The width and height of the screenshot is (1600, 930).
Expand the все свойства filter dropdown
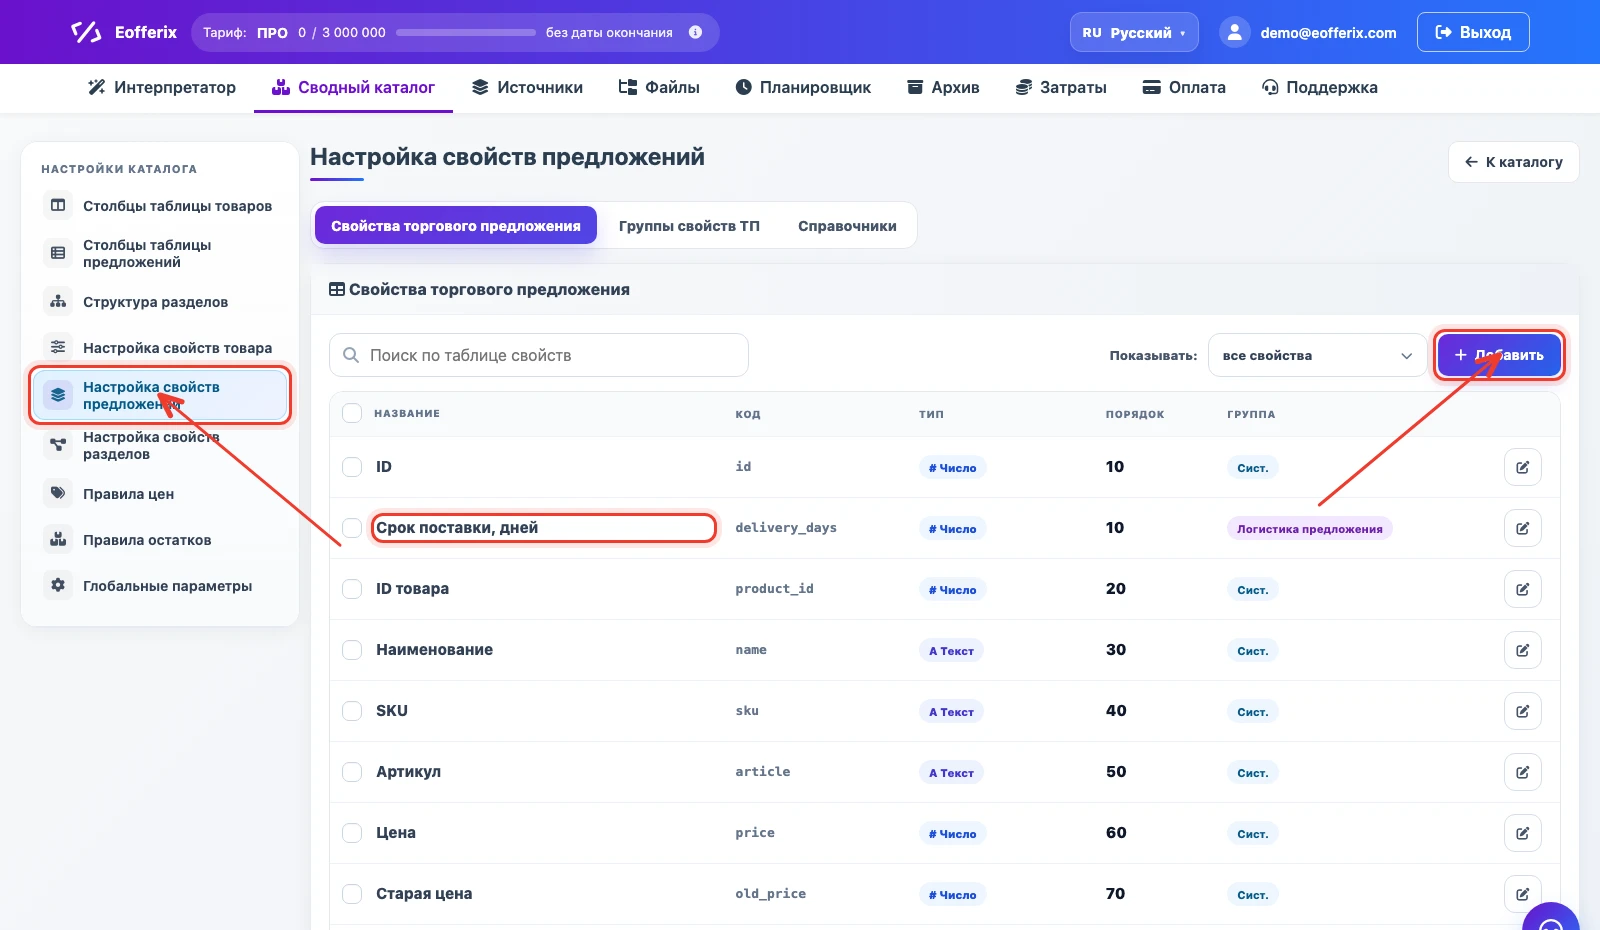(x=1317, y=355)
